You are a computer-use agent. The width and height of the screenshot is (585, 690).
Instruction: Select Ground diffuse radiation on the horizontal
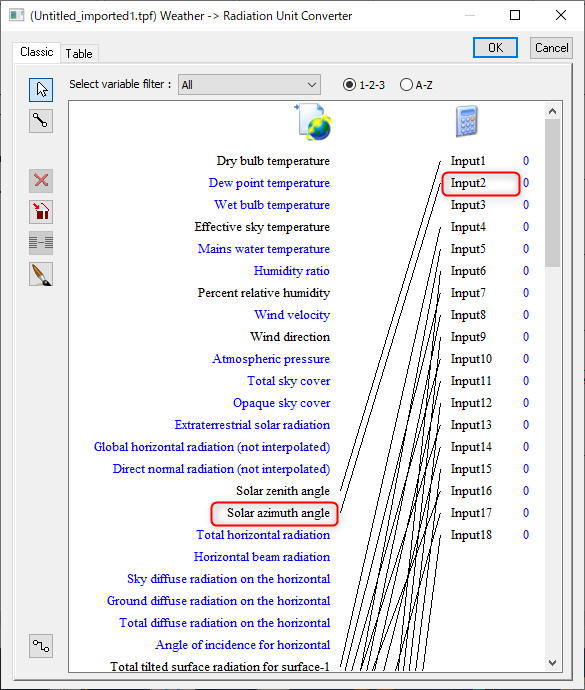click(218, 601)
